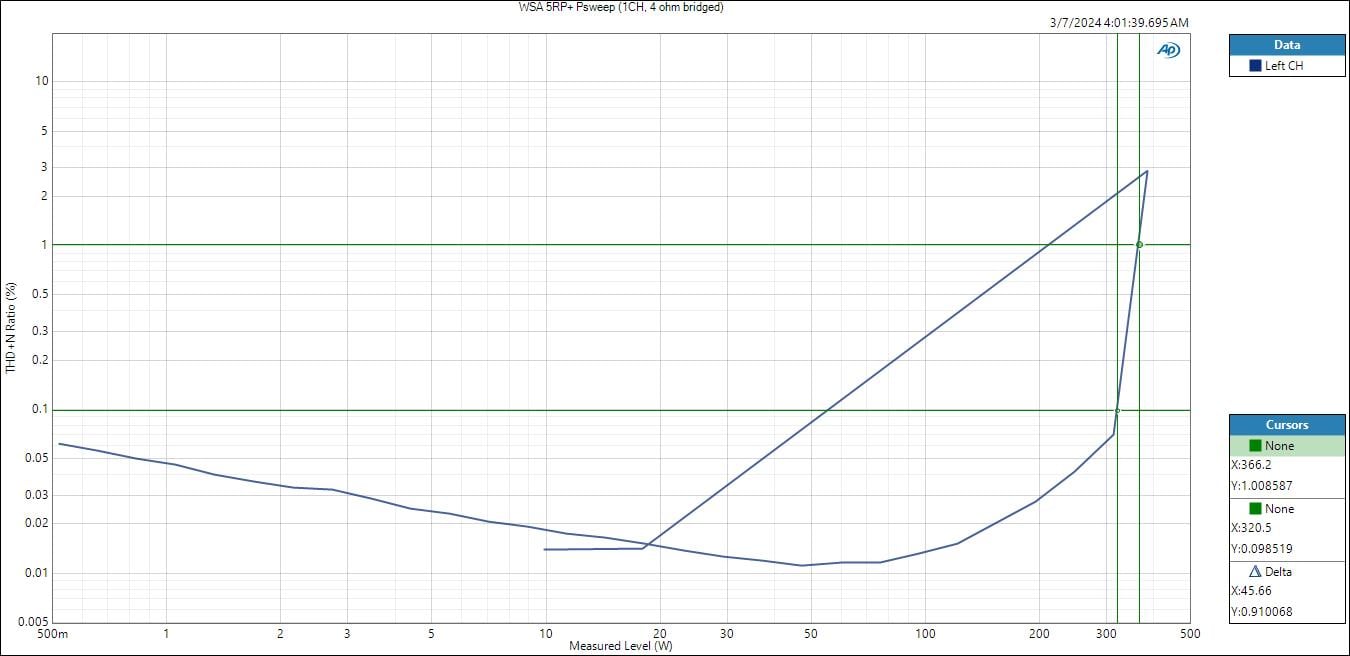Click the Cursors panel header
This screenshot has height=656, width=1350.
point(1287,425)
